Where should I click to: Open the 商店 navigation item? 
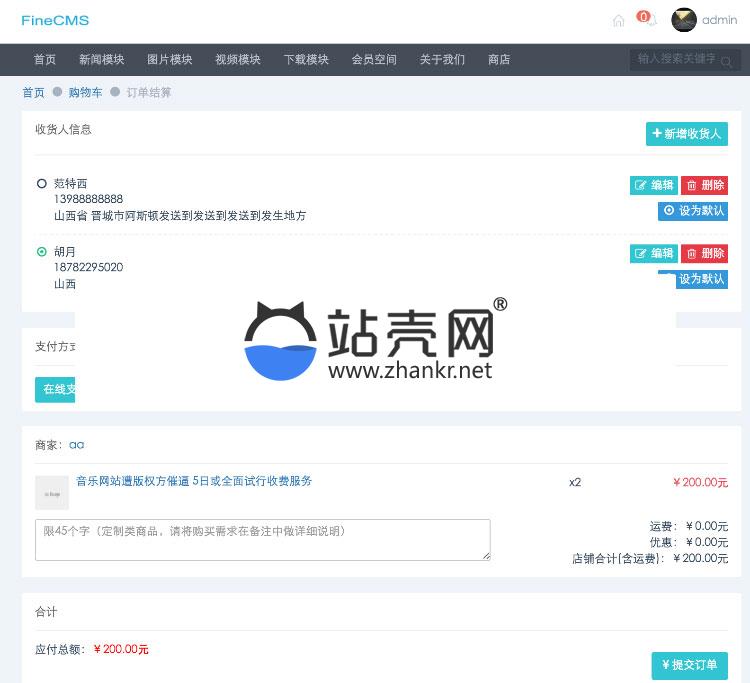(499, 60)
